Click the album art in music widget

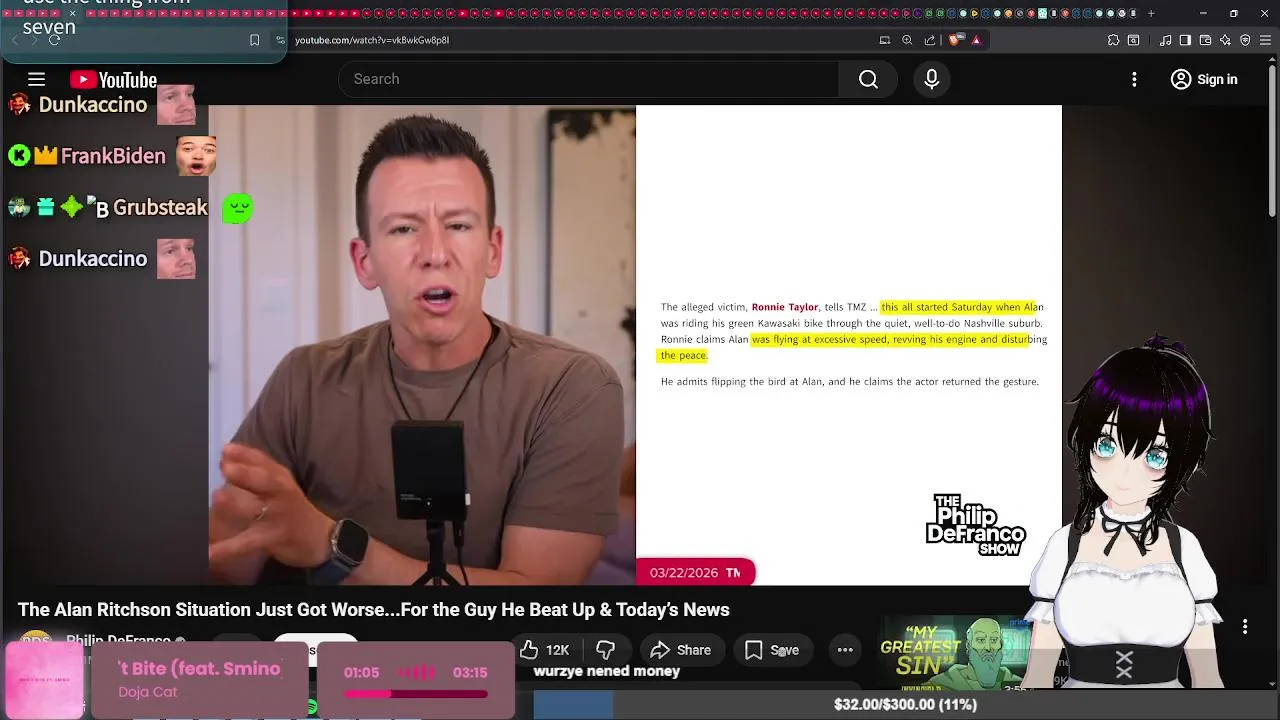45,680
